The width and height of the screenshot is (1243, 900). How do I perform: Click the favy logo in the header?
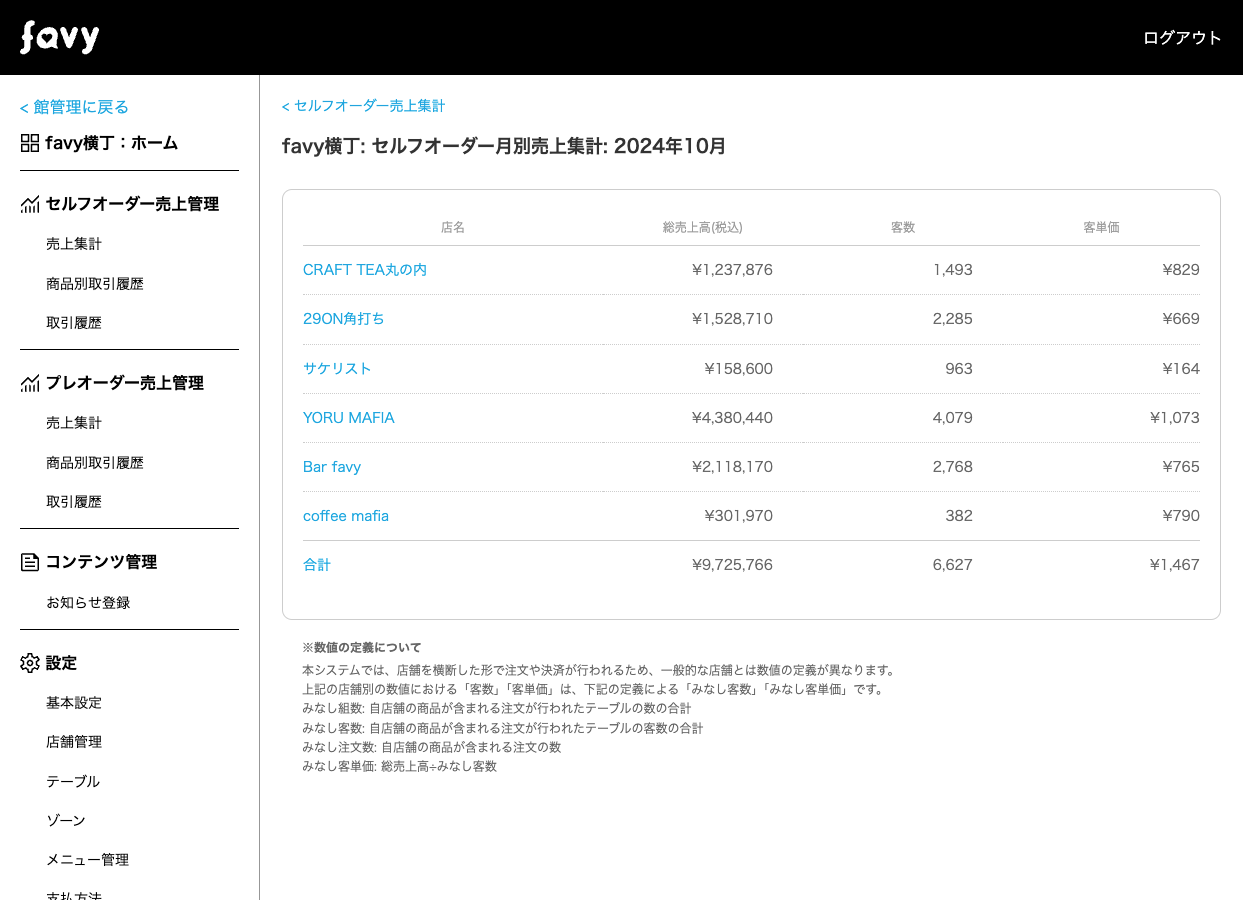pyautogui.click(x=60, y=37)
